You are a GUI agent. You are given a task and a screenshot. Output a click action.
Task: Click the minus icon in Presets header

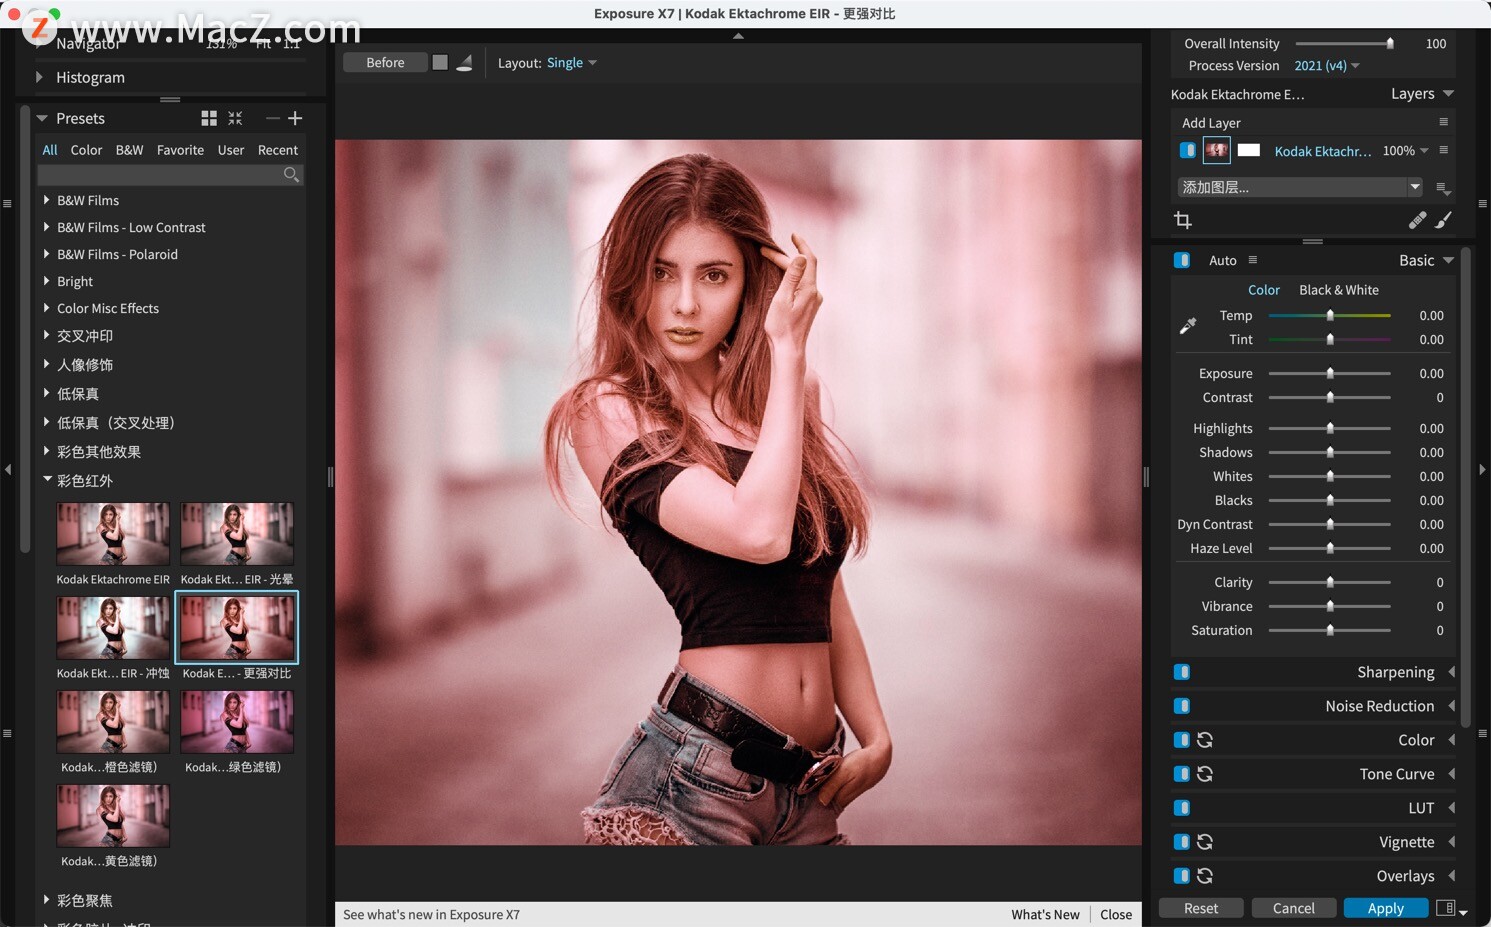click(272, 118)
